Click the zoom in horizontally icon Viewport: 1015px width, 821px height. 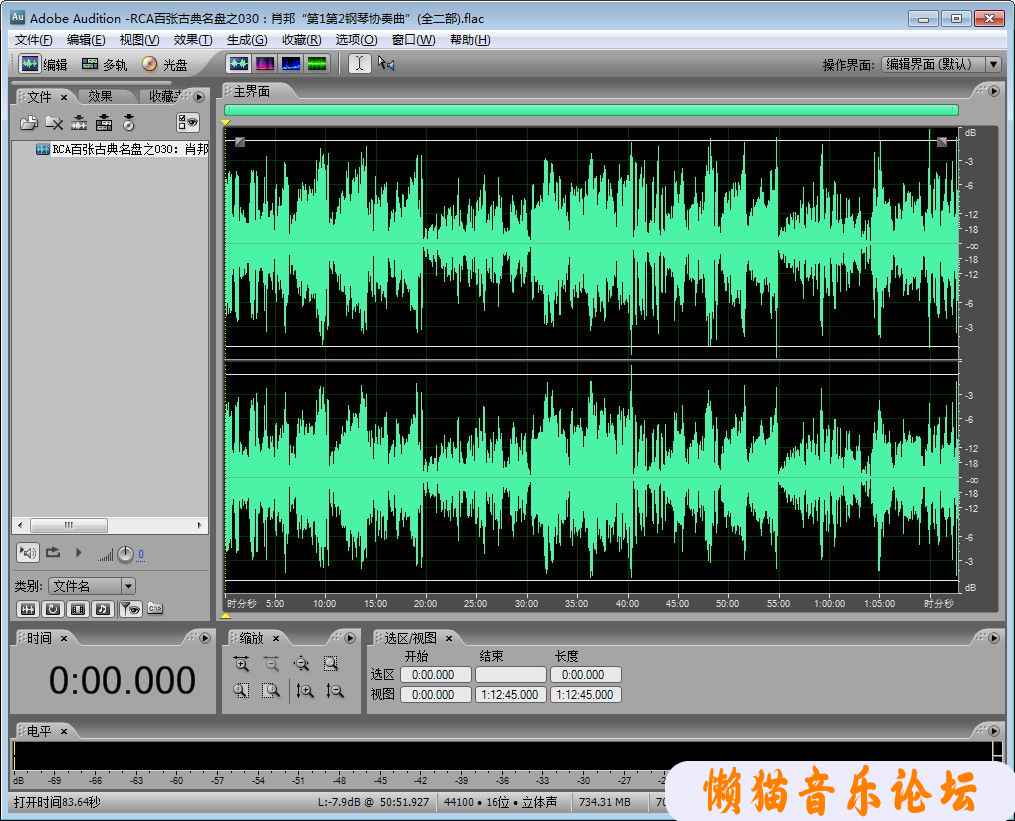[x=241, y=664]
